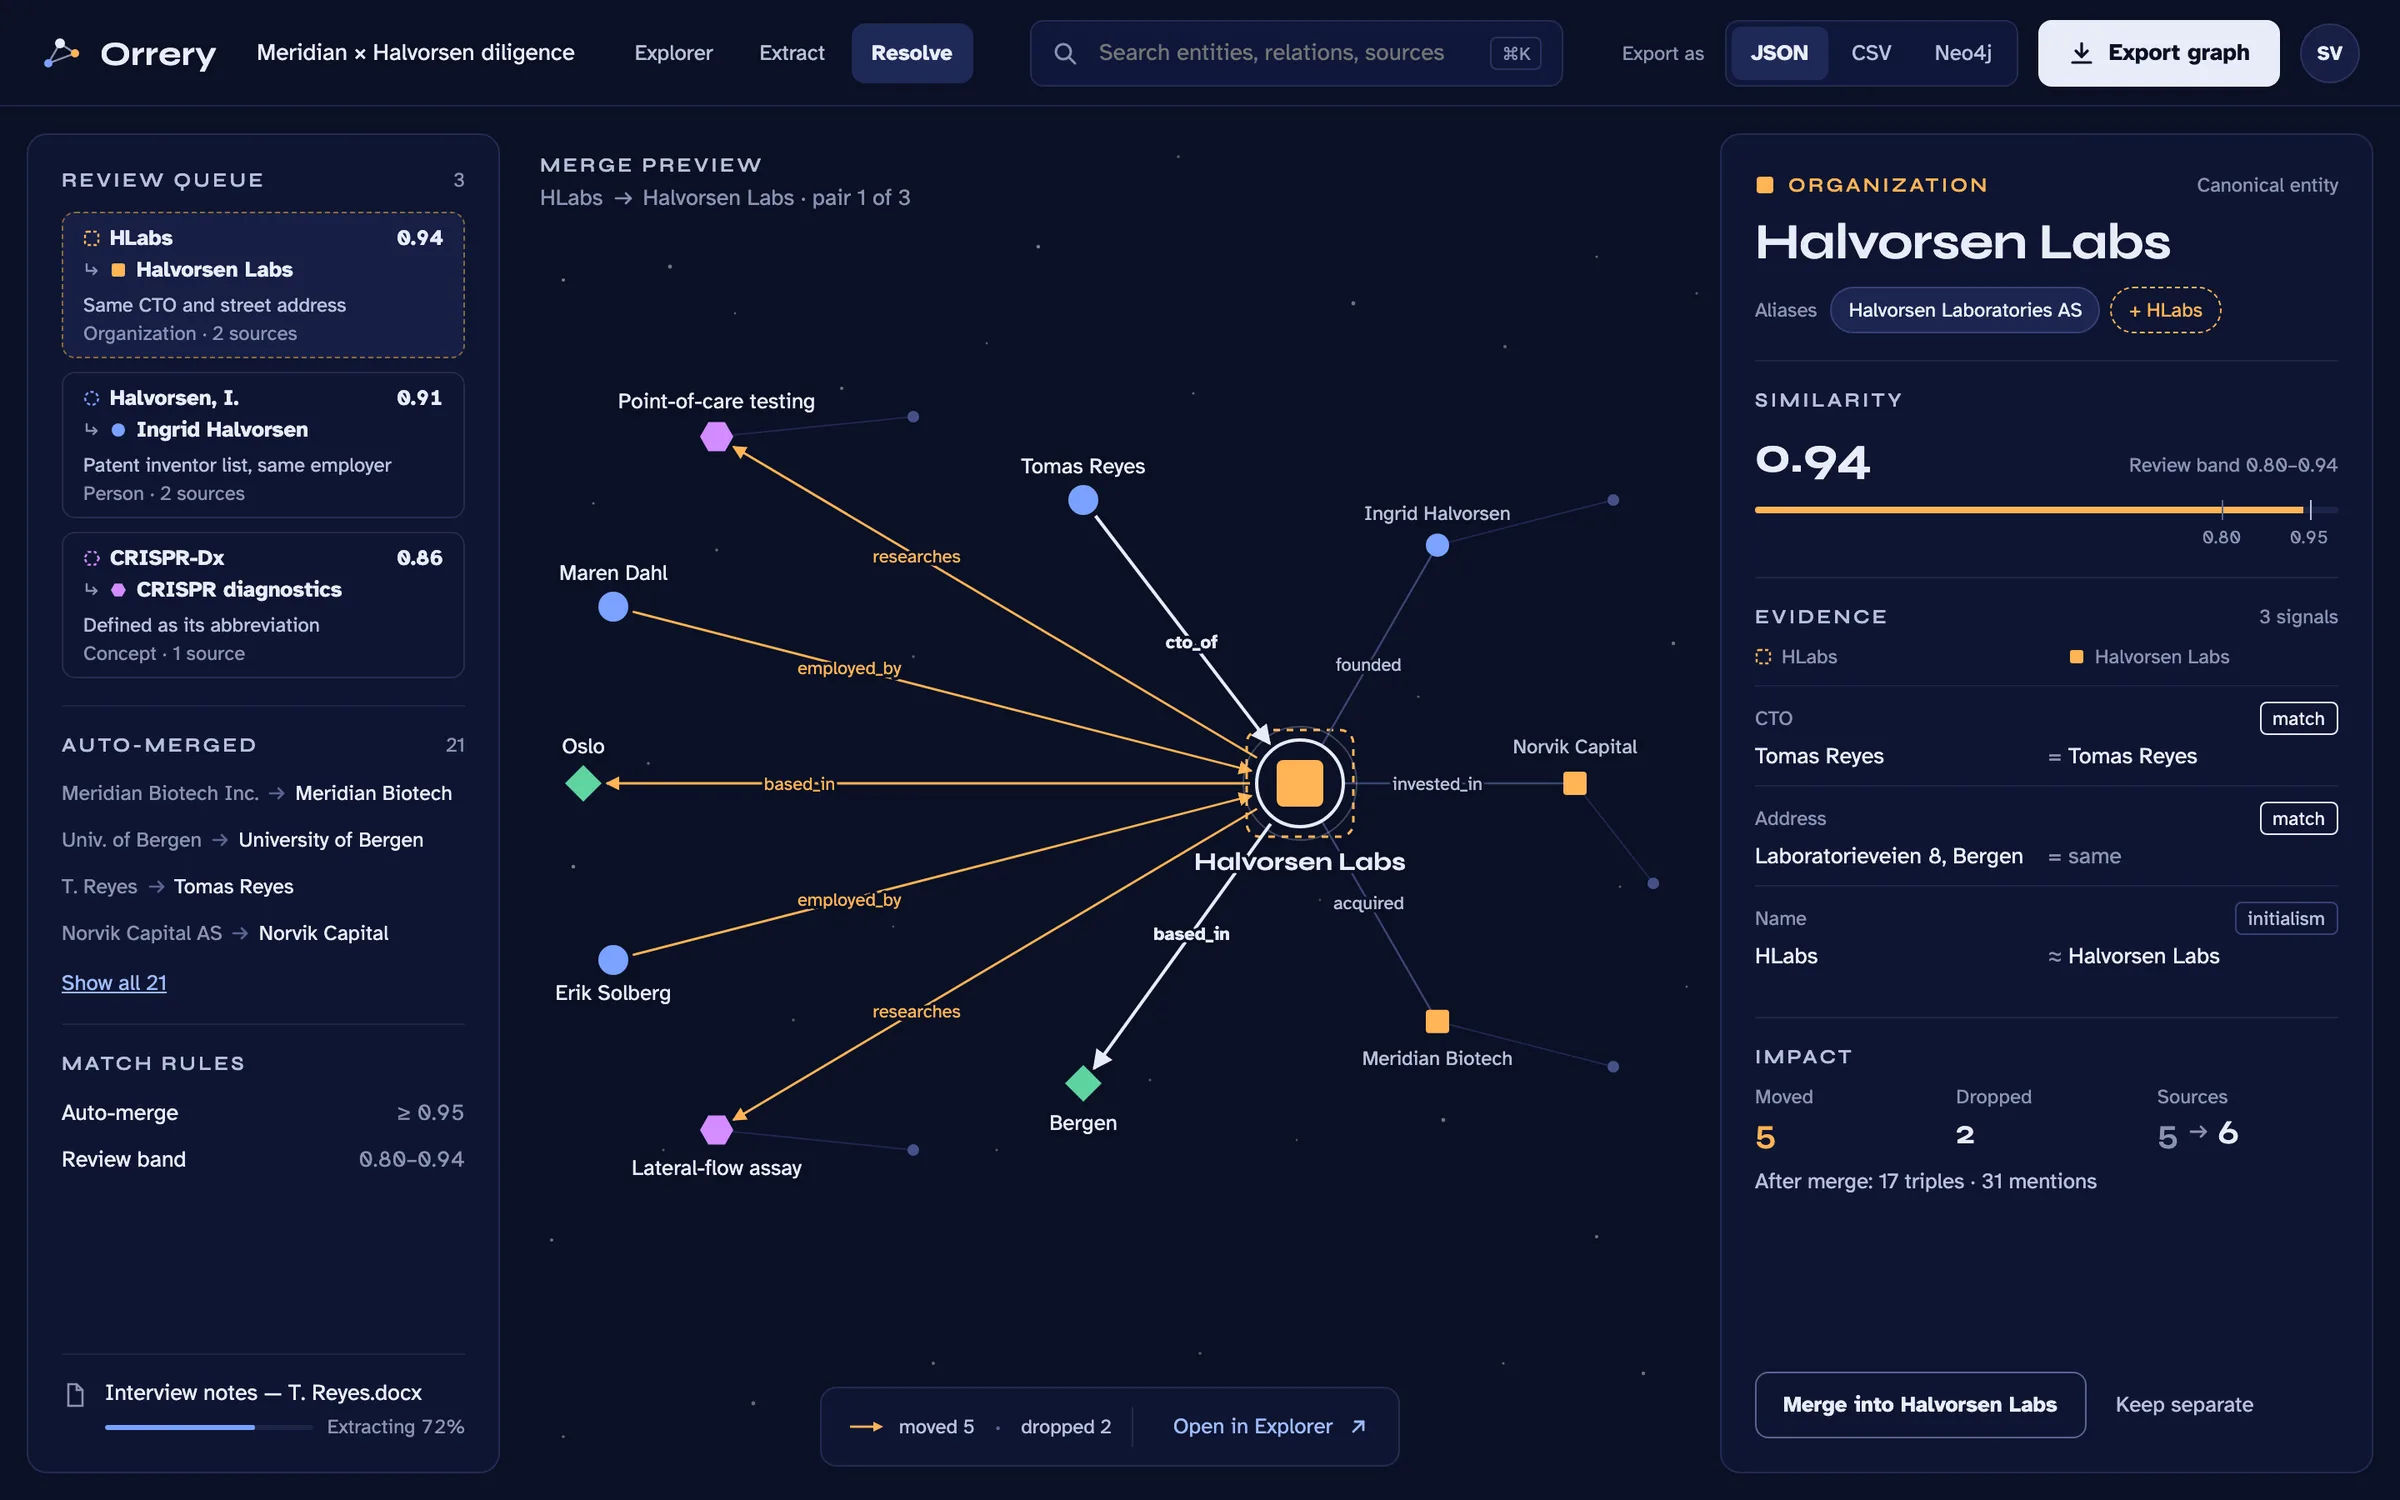Click After merge: 17 triples · 31 mentions
Viewport: 2400px width, 1500px height.
click(x=1925, y=1182)
